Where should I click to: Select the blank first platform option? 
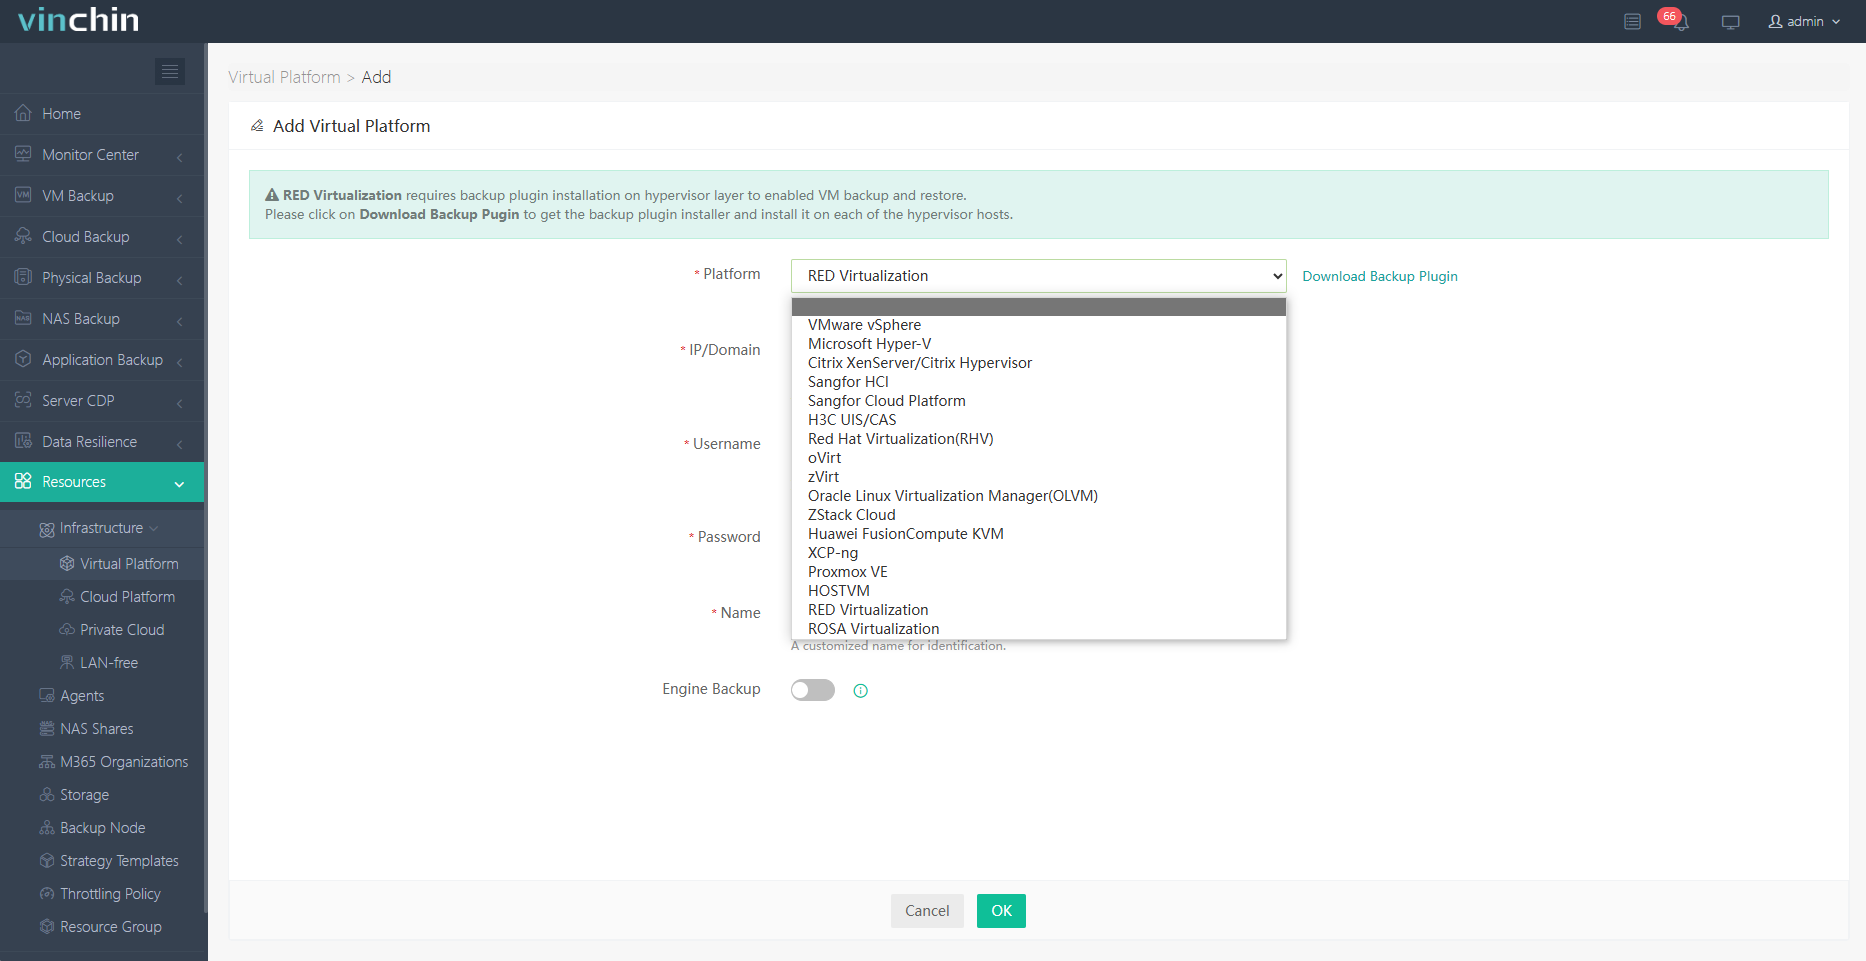(1038, 307)
